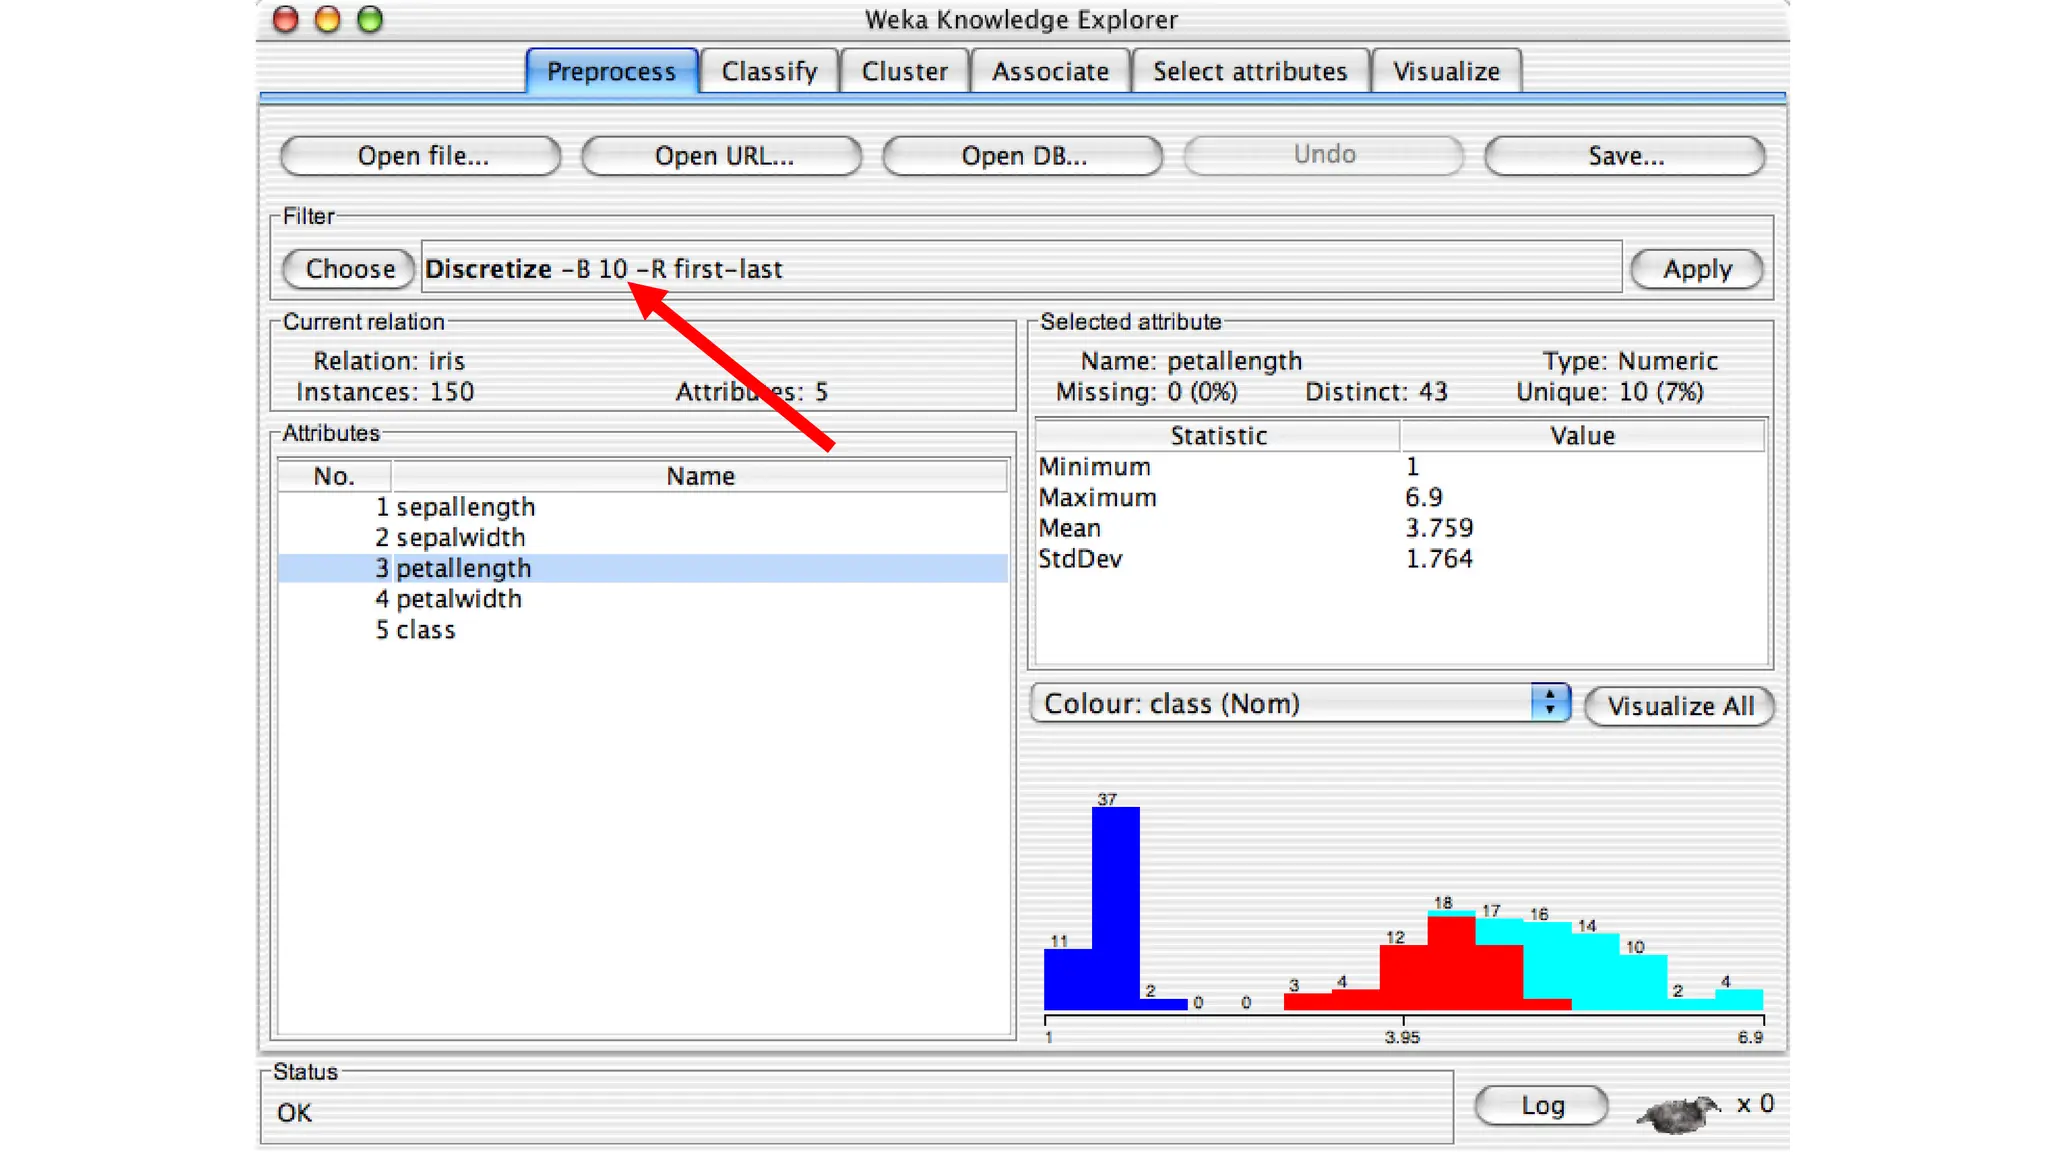
Task: Go to the Associate tab
Action: click(x=1050, y=72)
